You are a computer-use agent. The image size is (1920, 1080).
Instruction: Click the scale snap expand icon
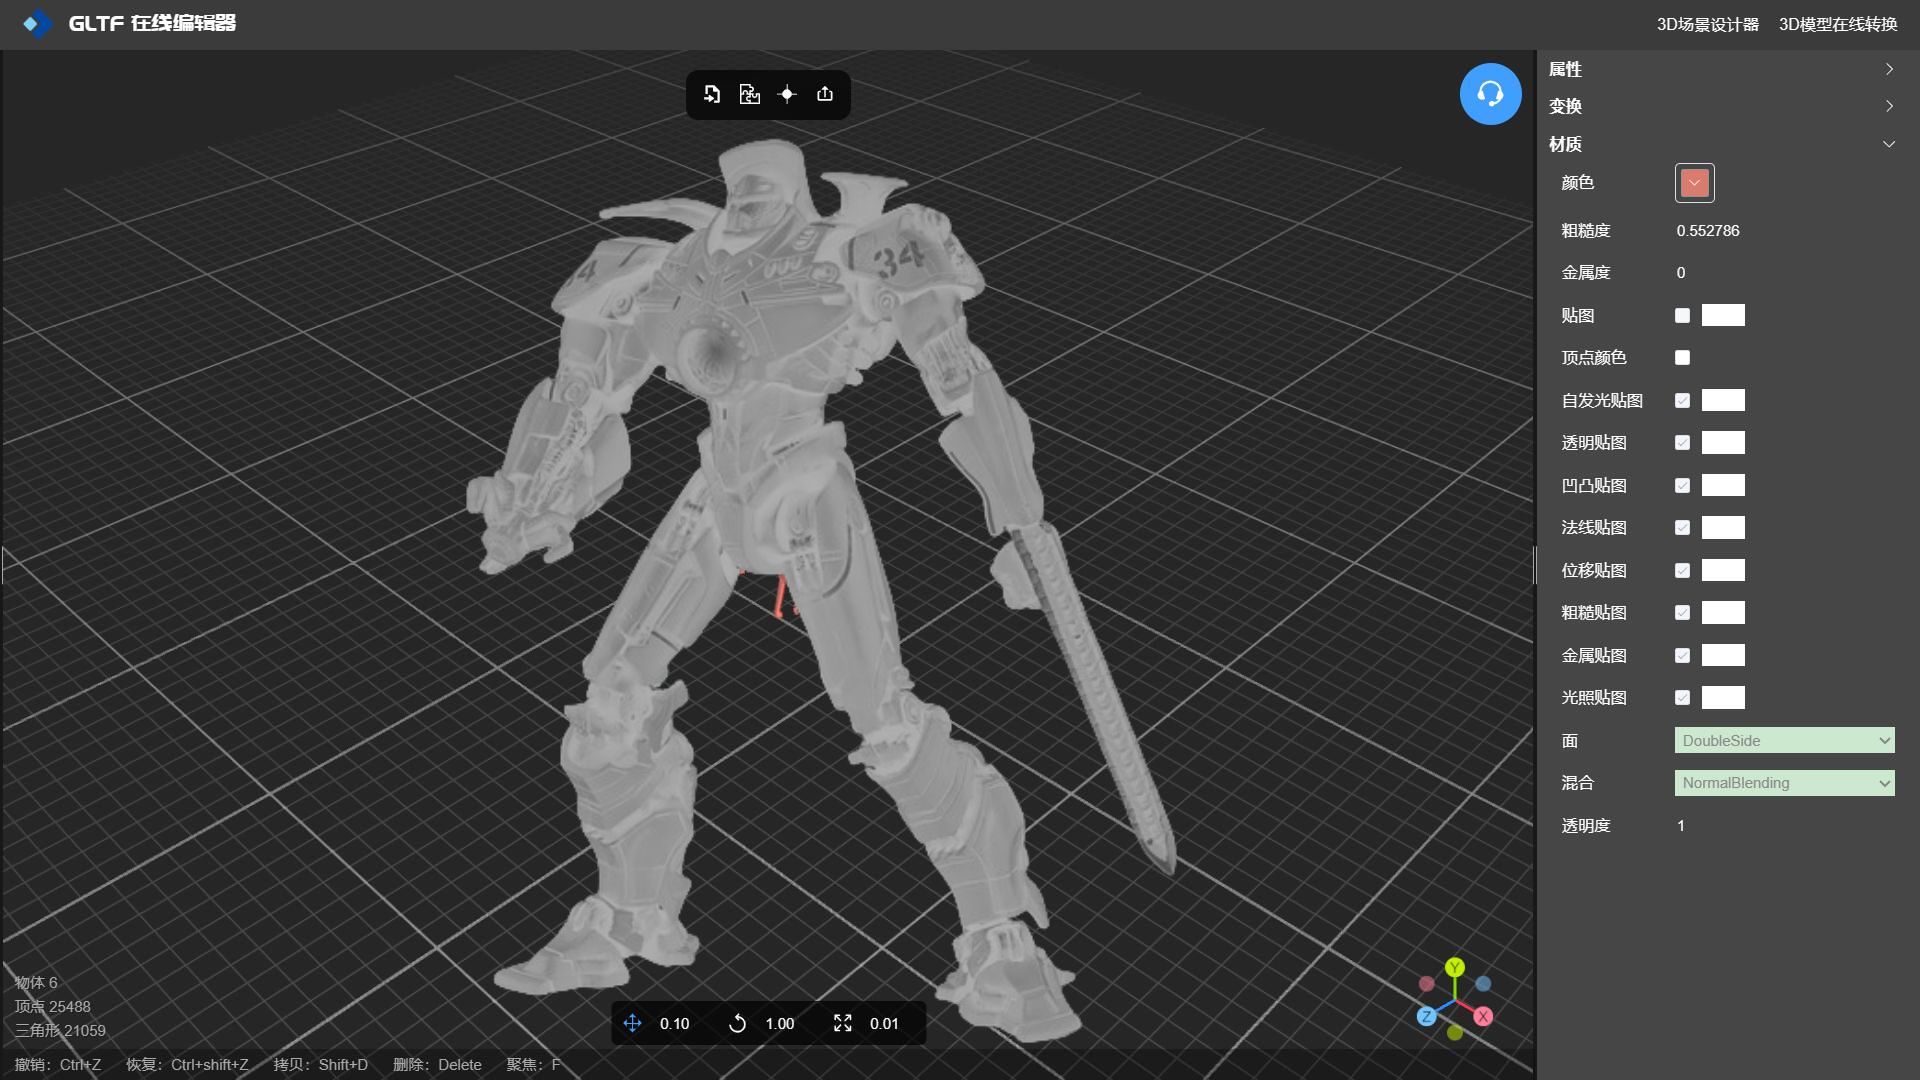(x=842, y=1023)
